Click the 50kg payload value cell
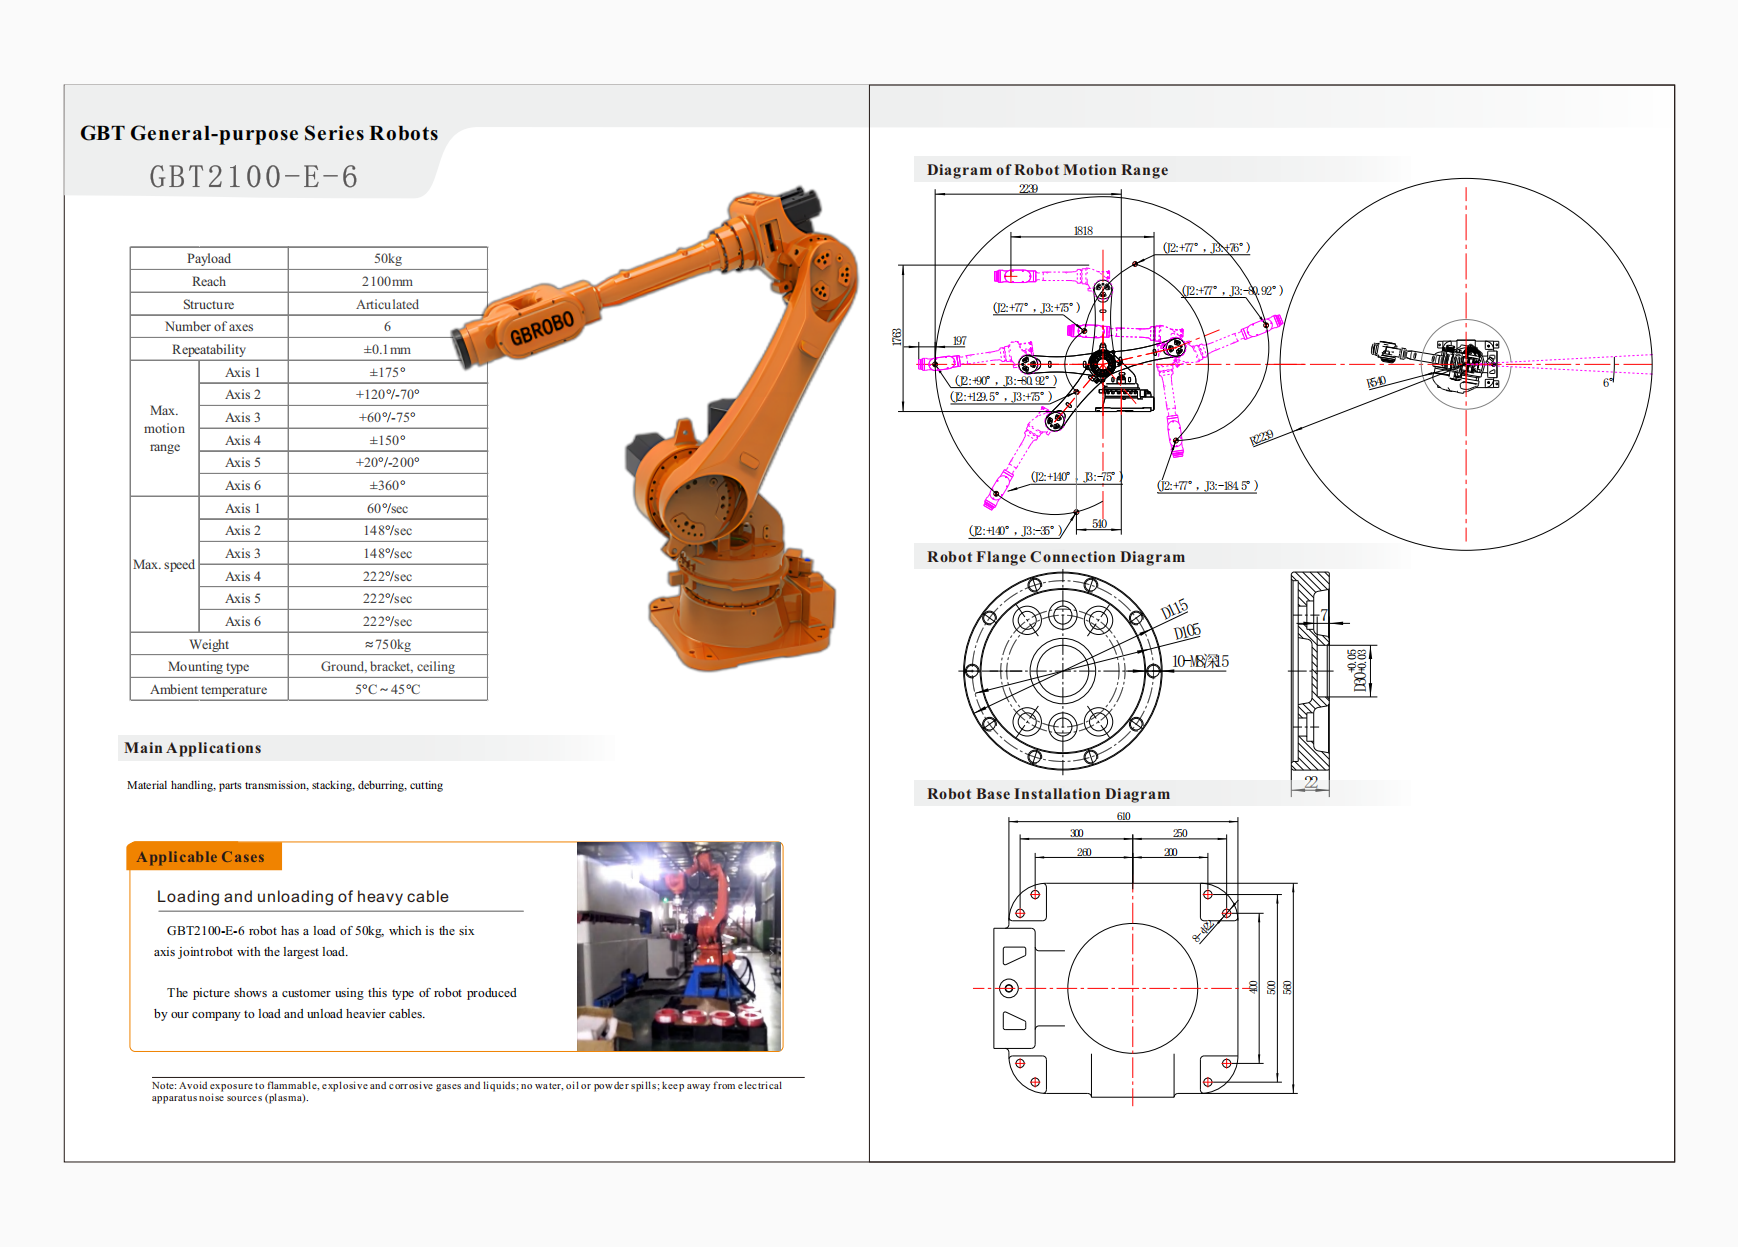The height and width of the screenshot is (1247, 1739). pos(388,259)
